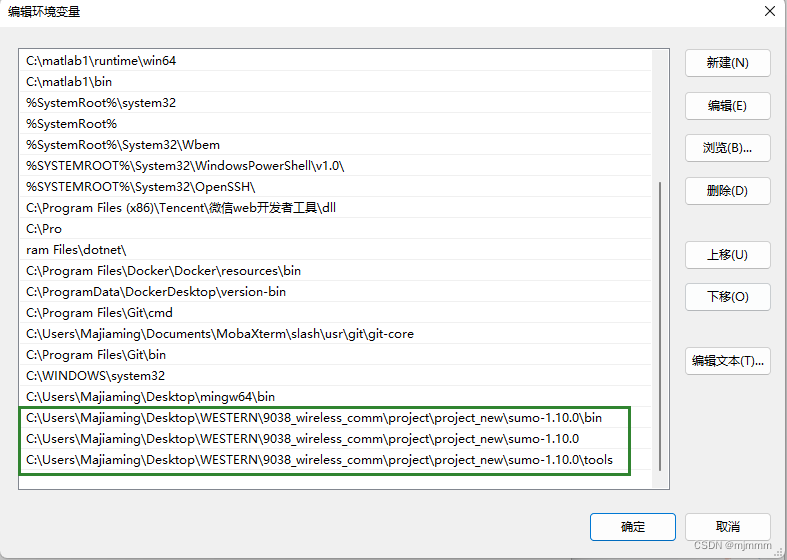
Task: Select the path ending in sumo-1.10.0
Action: tap(335, 439)
